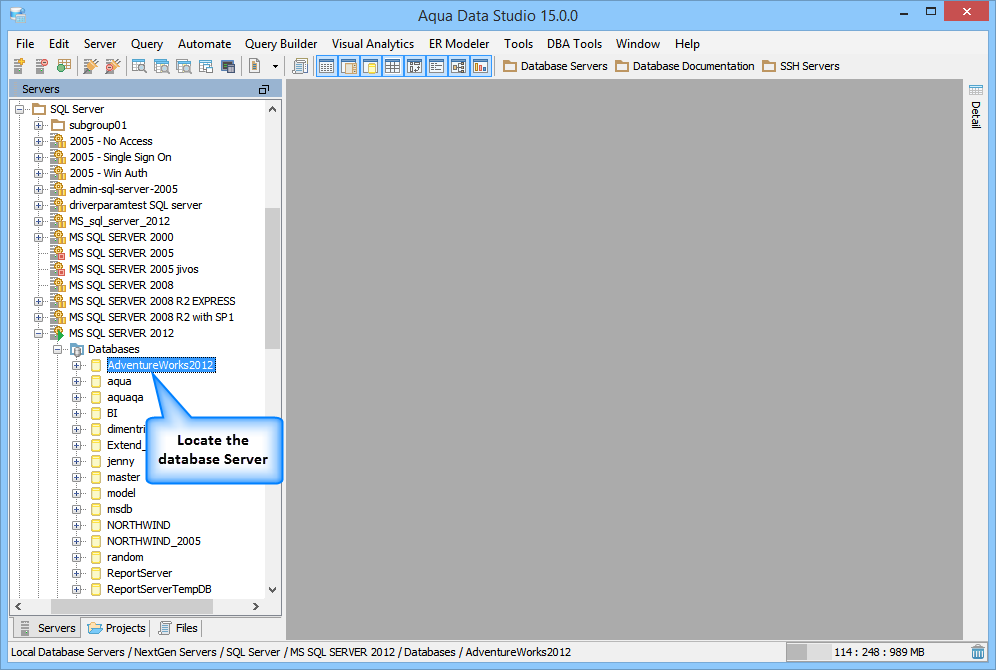Click the scroll script icon in toolbar
The height and width of the screenshot is (670, 996).
299,65
